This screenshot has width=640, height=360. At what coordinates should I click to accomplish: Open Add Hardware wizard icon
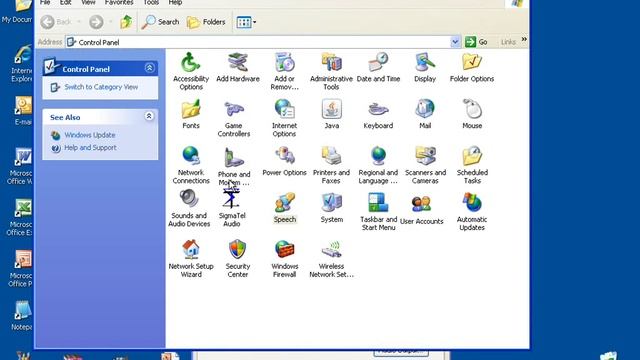tap(238, 62)
